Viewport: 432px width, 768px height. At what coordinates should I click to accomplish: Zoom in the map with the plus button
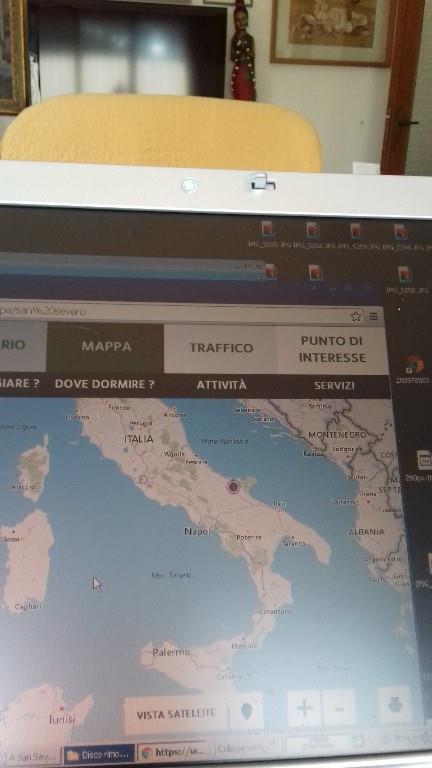click(x=304, y=708)
